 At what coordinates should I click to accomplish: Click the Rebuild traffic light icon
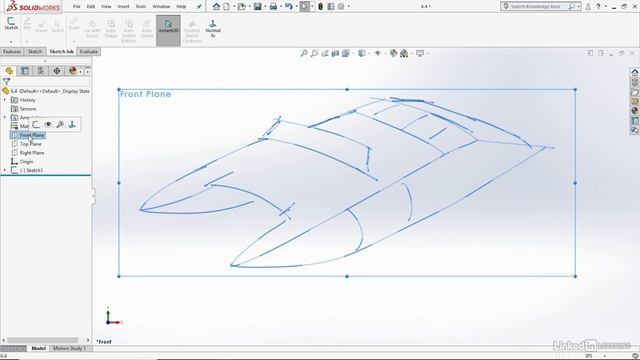pyautogui.click(x=320, y=7)
